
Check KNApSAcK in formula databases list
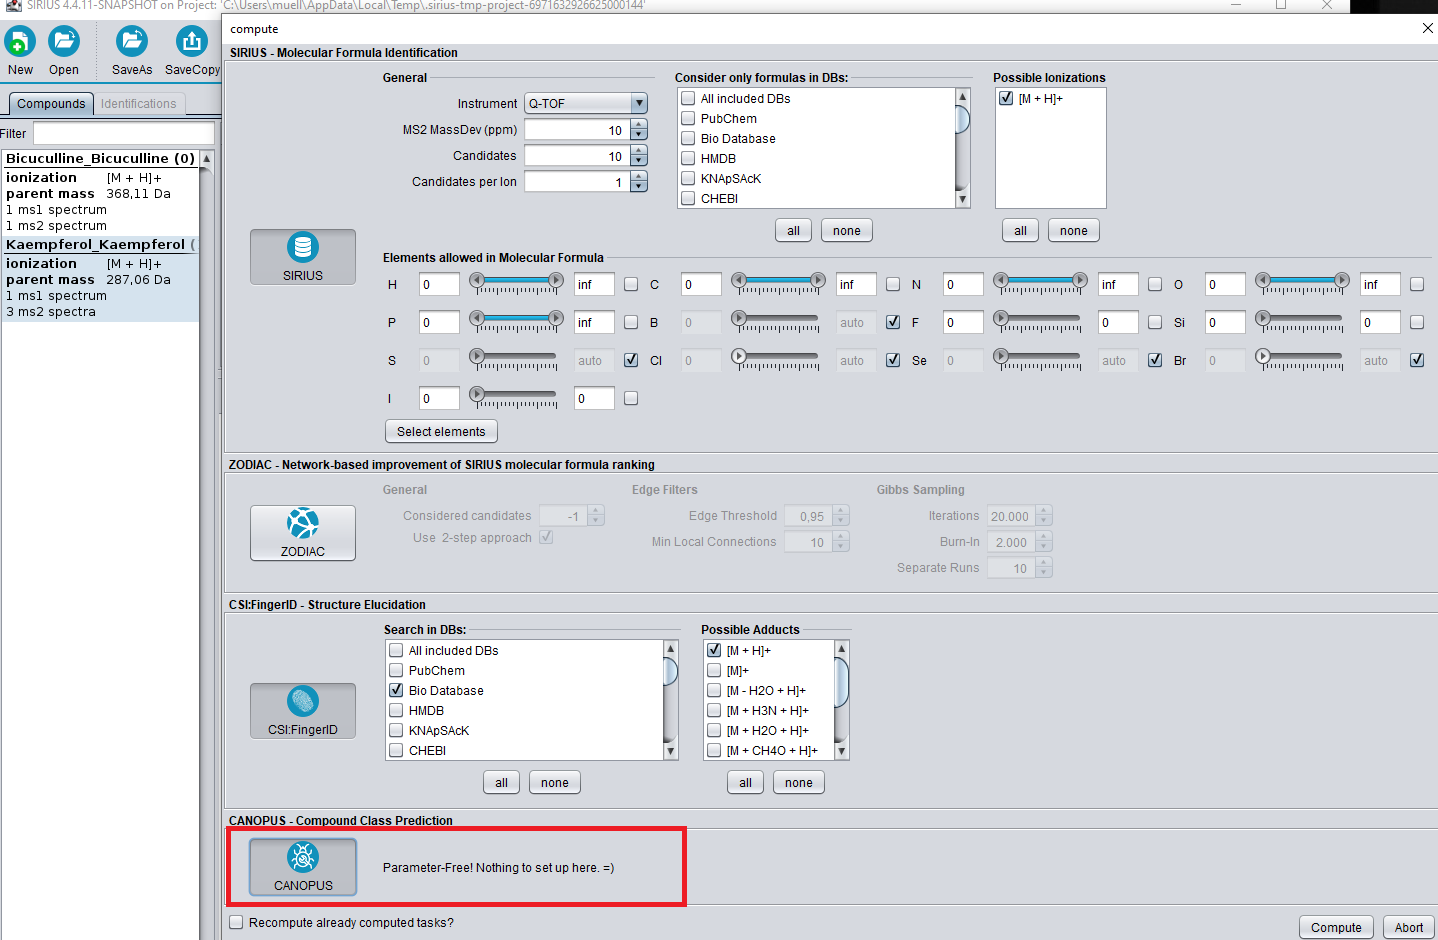point(688,178)
